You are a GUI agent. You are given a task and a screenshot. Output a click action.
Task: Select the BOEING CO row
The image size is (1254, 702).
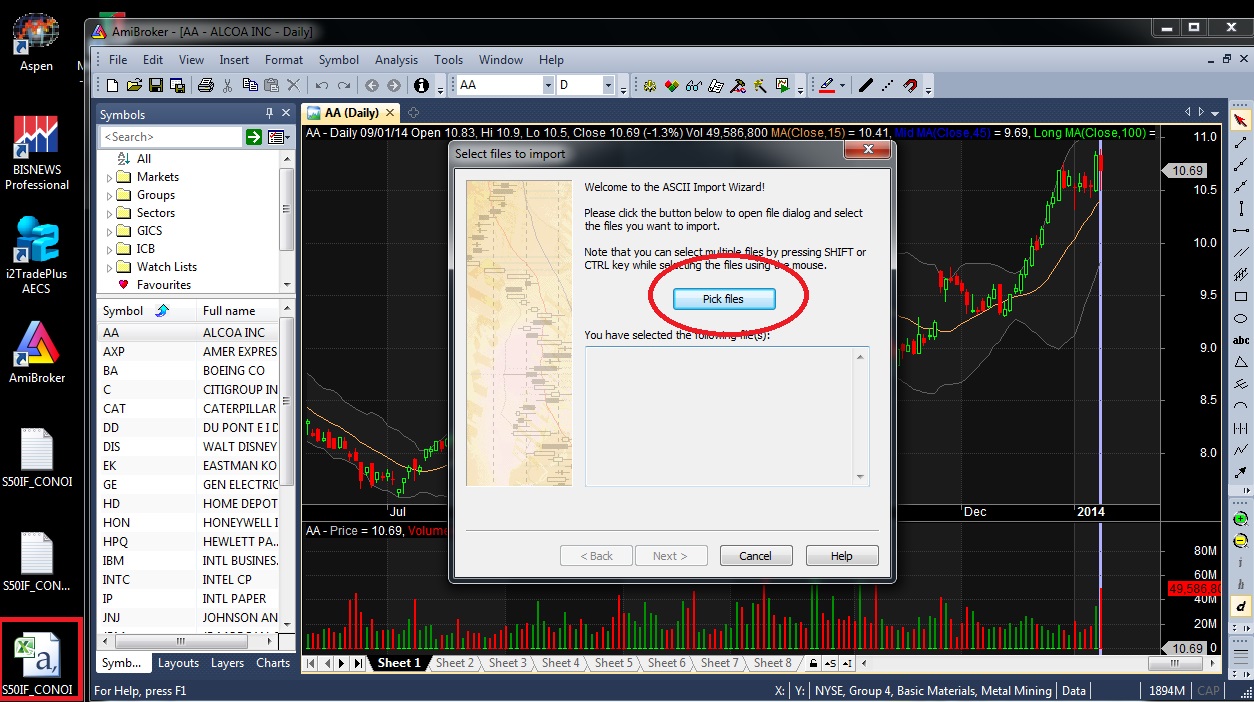click(190, 370)
